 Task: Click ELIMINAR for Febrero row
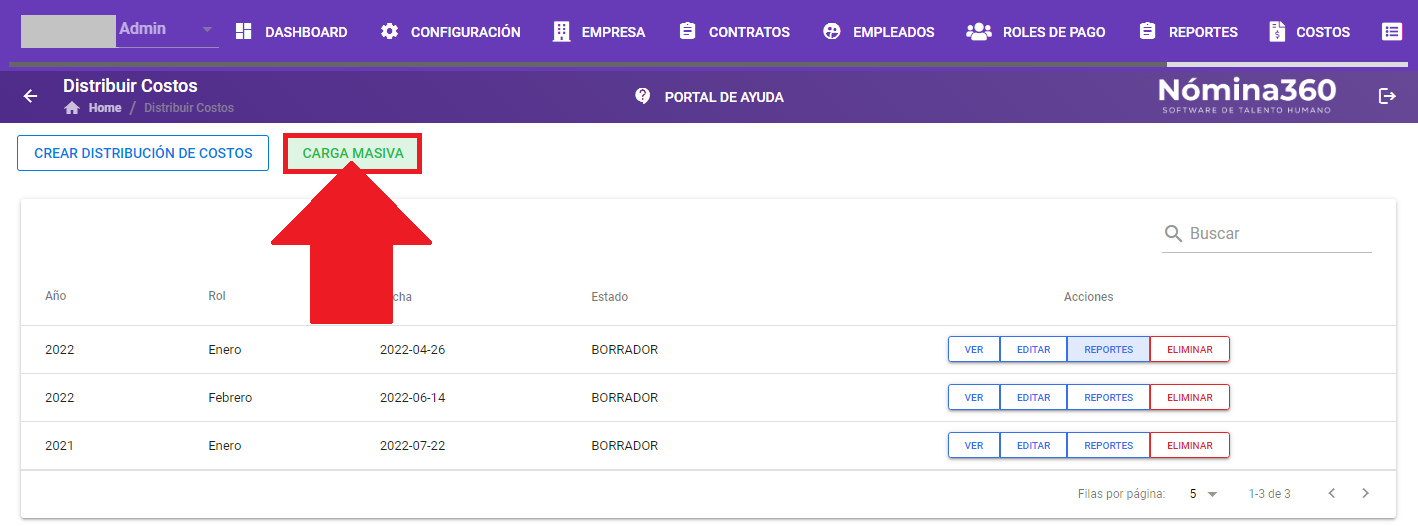[1190, 398]
